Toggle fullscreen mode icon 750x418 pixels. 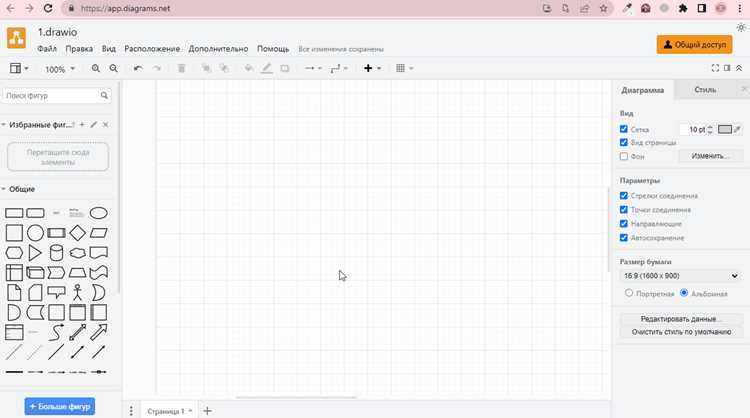point(715,68)
